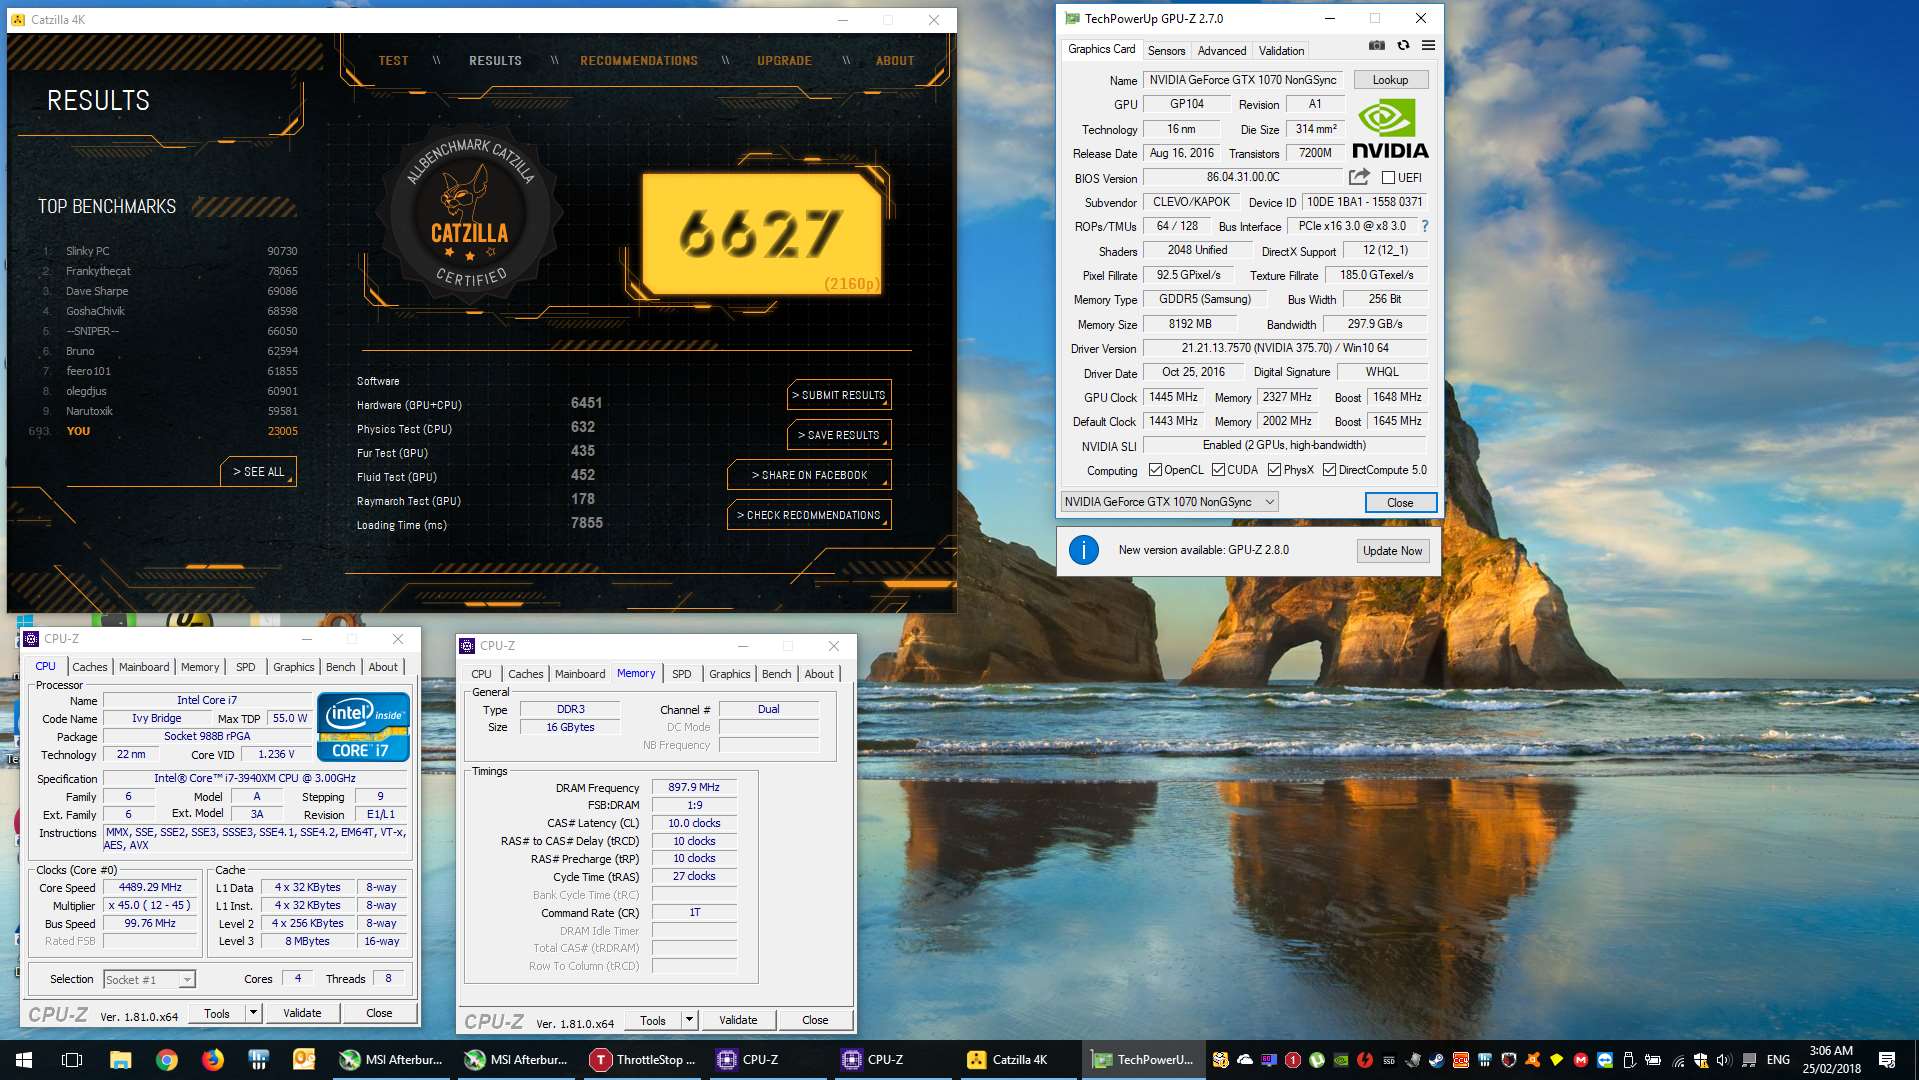Click Validate in CPU-Z Memory window

[x=738, y=1020]
